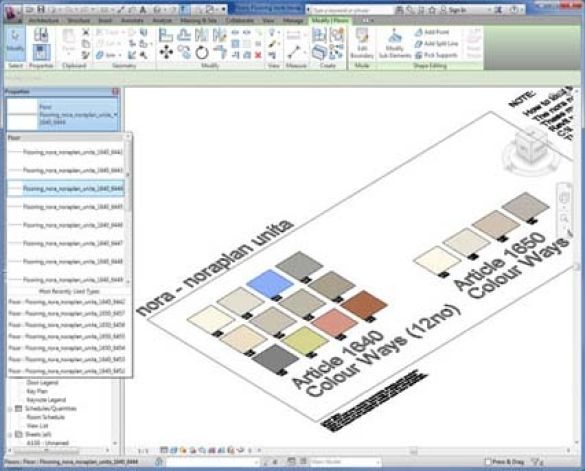Open the Join dropdown arrow
The height and width of the screenshot is (471, 585).
120,56
